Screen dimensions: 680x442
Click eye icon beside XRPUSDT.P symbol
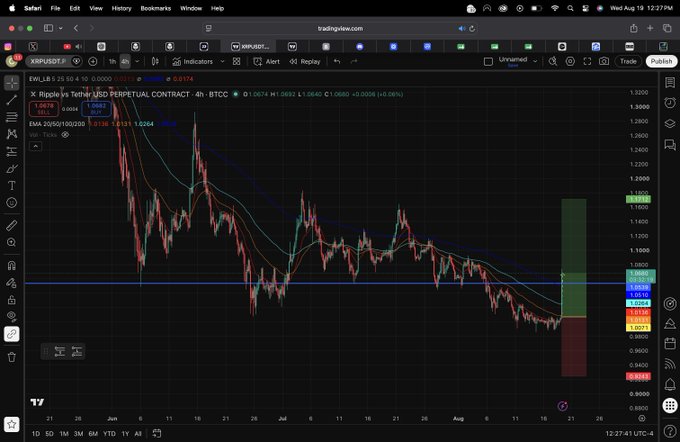pyautogui.click(x=76, y=62)
